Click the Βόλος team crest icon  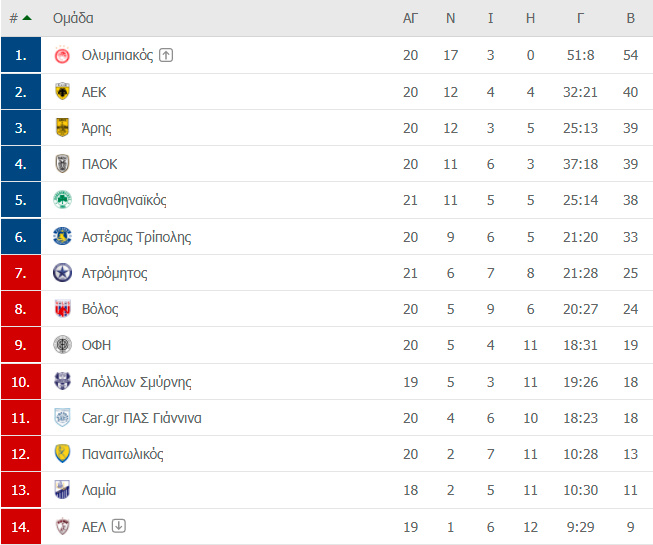(62, 309)
